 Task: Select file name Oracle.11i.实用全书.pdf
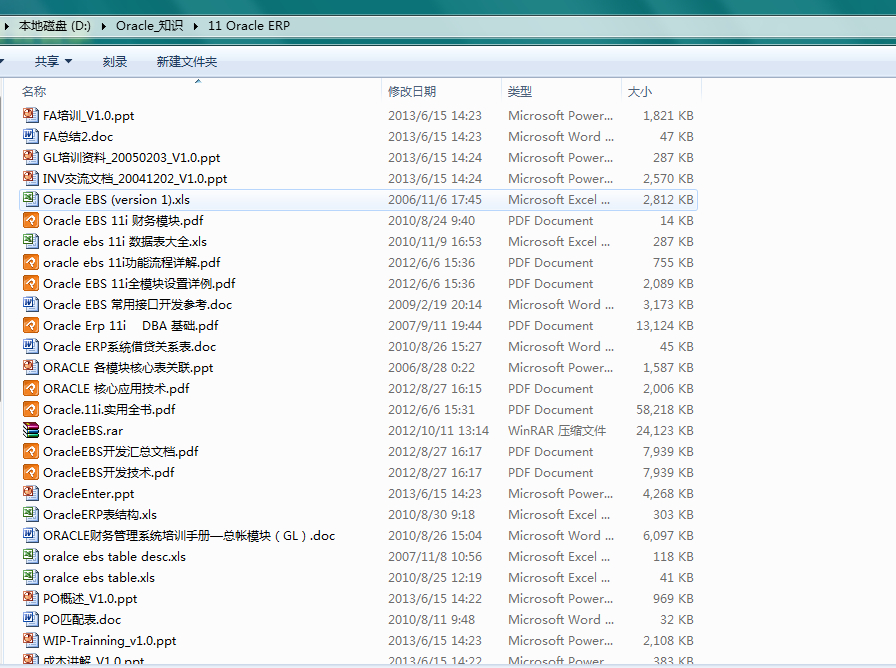tap(109, 410)
